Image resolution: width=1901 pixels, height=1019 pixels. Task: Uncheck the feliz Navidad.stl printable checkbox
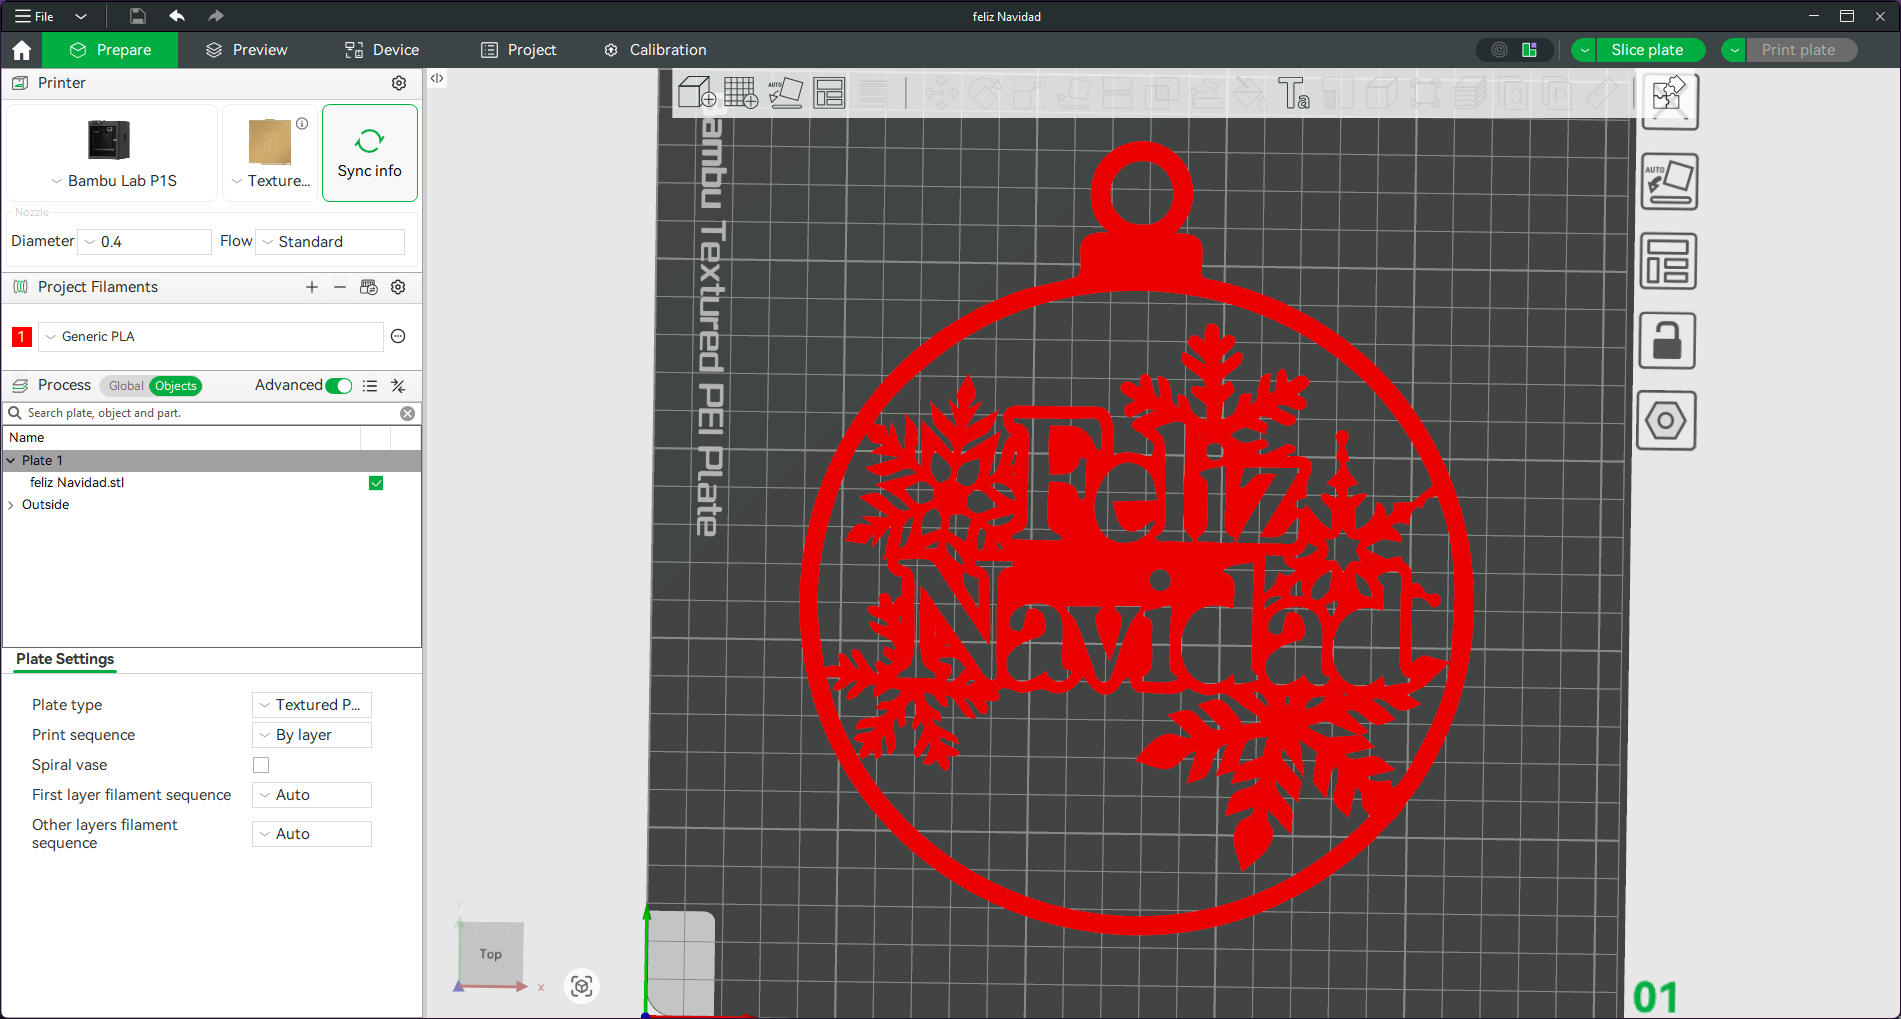click(376, 483)
